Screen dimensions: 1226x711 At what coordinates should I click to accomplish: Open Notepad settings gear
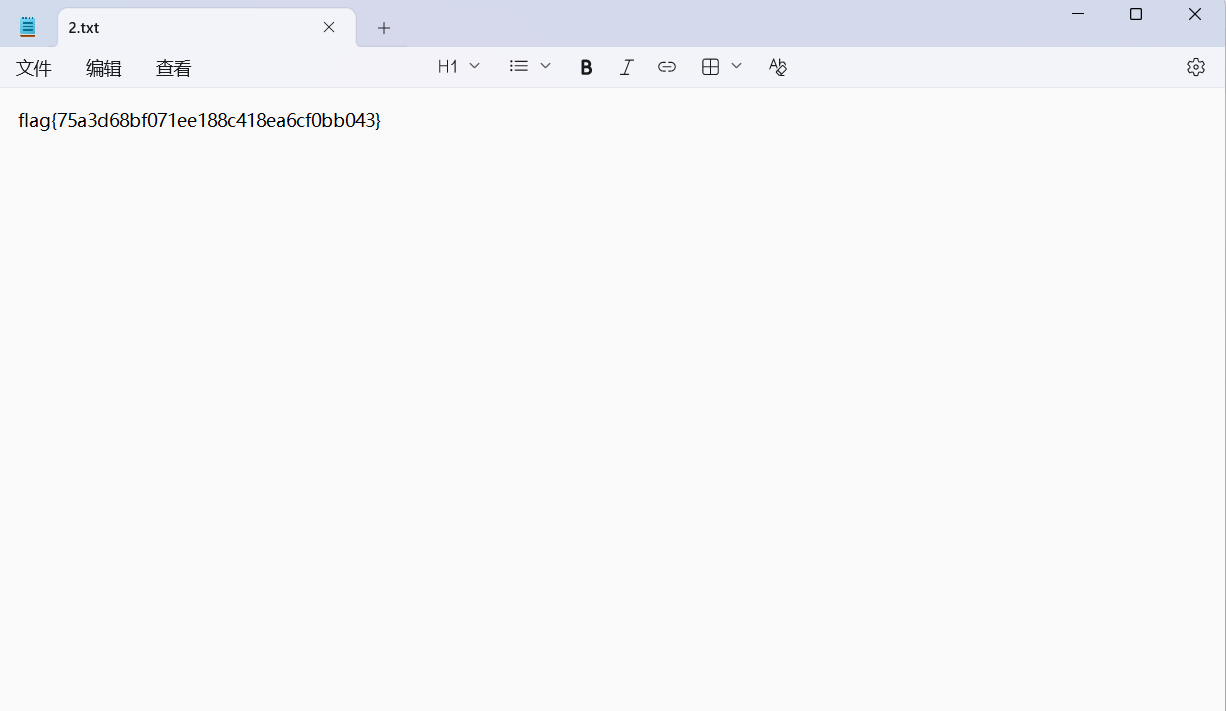pyautogui.click(x=1196, y=67)
